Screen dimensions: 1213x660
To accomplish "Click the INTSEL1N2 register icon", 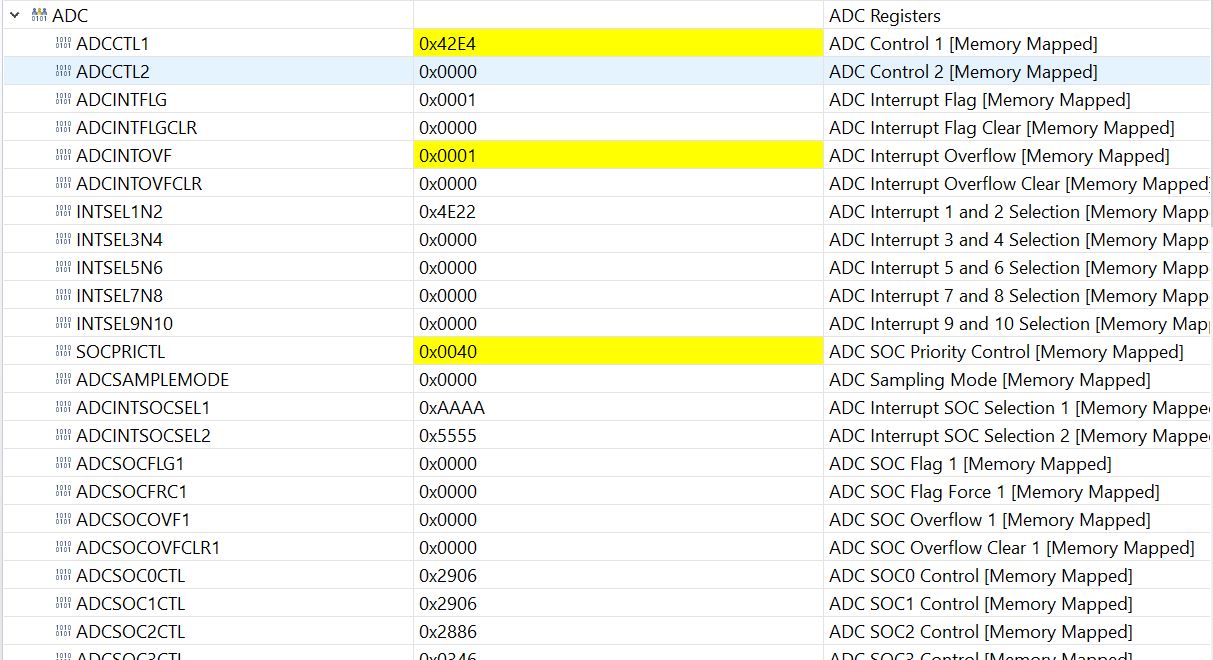I will [x=63, y=212].
